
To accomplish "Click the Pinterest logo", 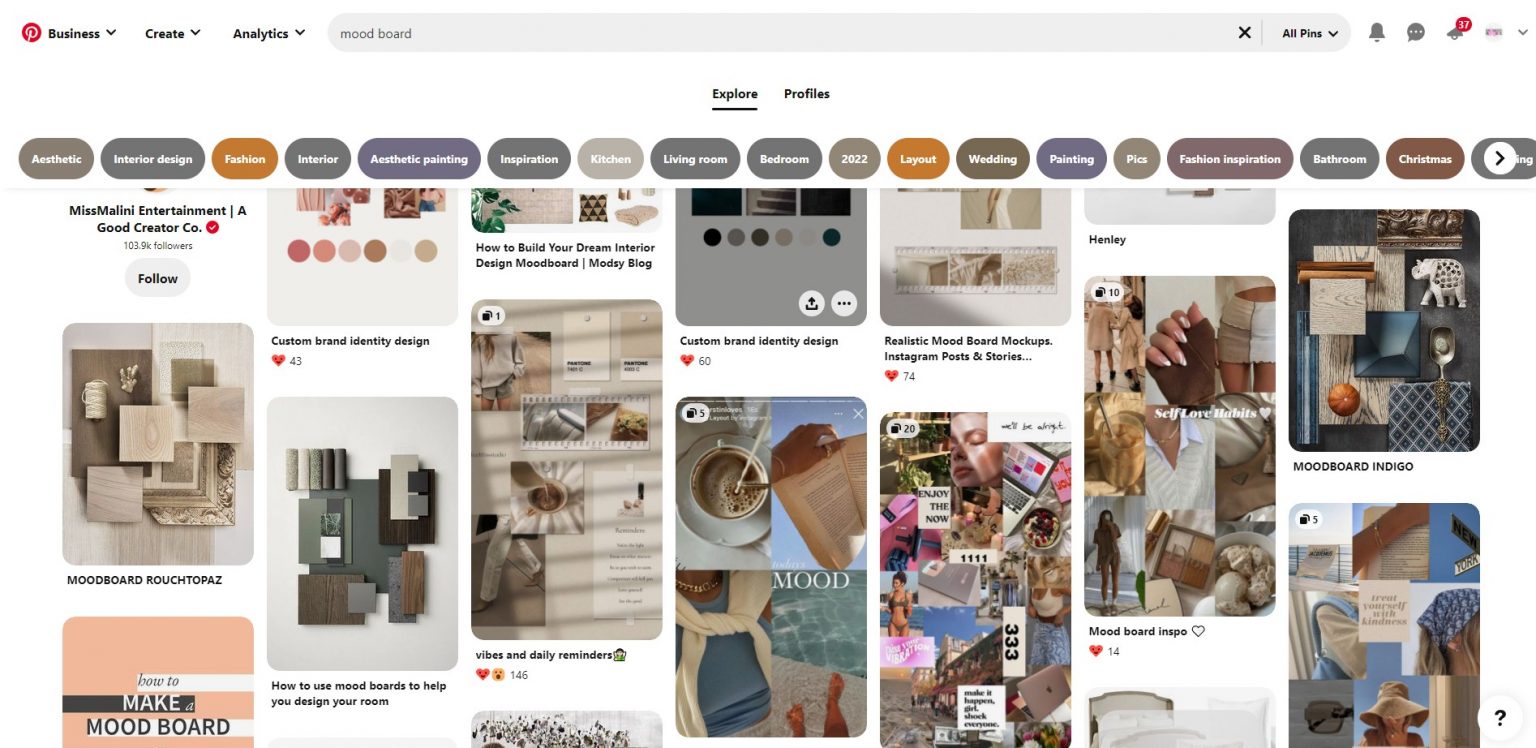I will 29,32.
